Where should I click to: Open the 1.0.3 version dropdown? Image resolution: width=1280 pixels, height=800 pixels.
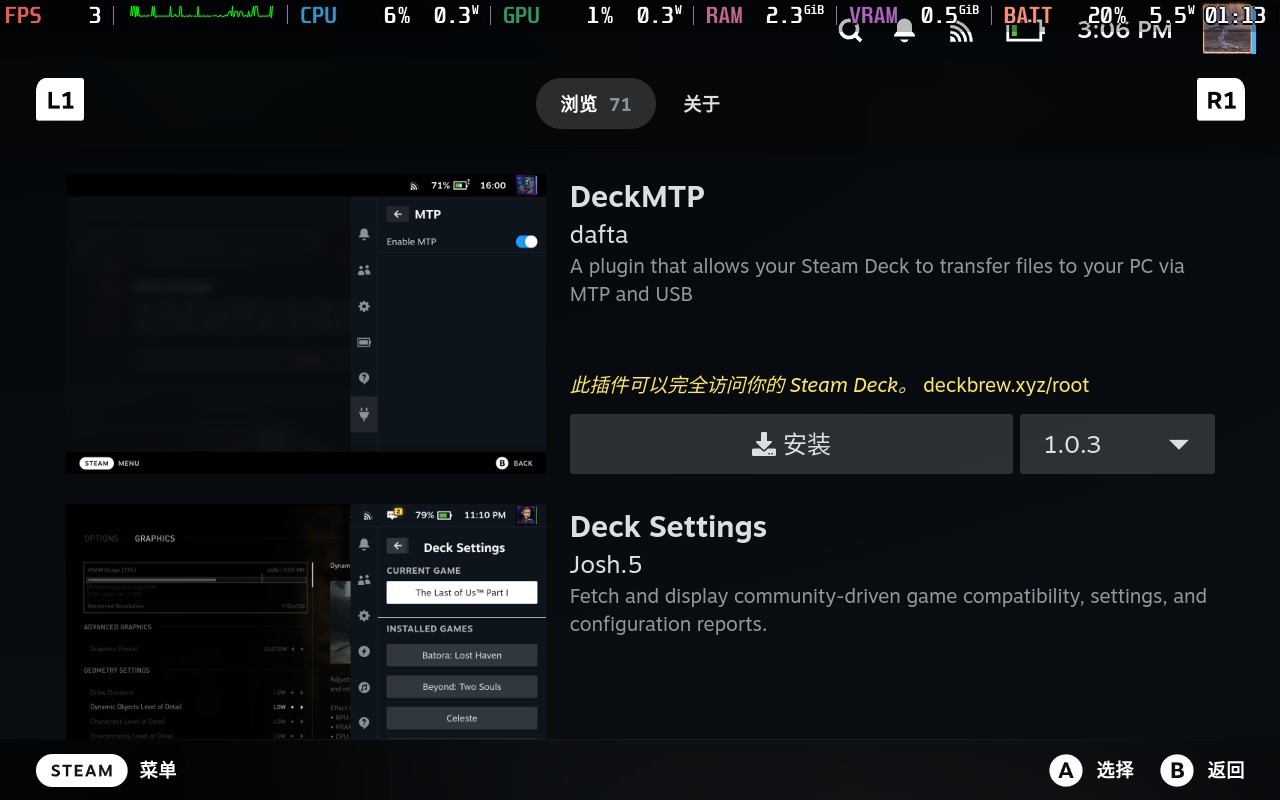[1117, 444]
